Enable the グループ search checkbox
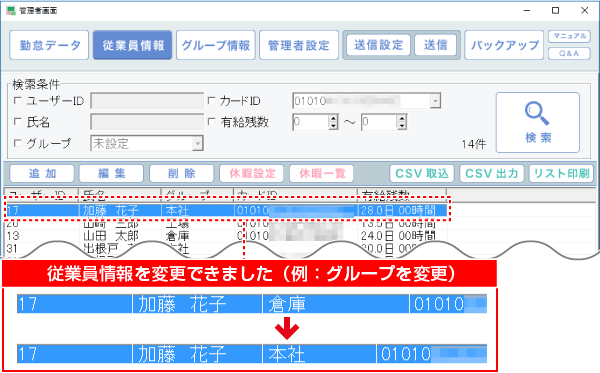 [17, 143]
